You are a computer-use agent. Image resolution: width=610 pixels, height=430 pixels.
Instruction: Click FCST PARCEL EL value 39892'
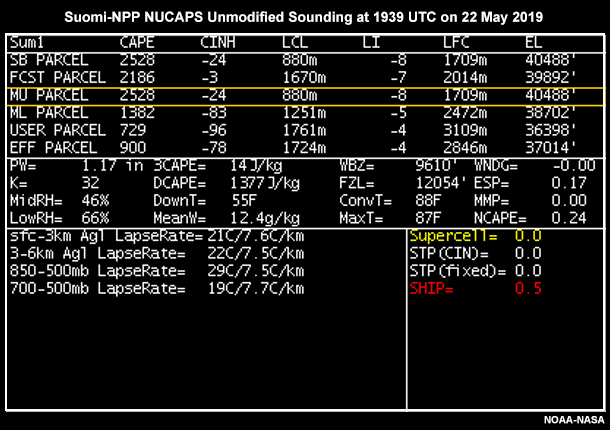pos(550,78)
